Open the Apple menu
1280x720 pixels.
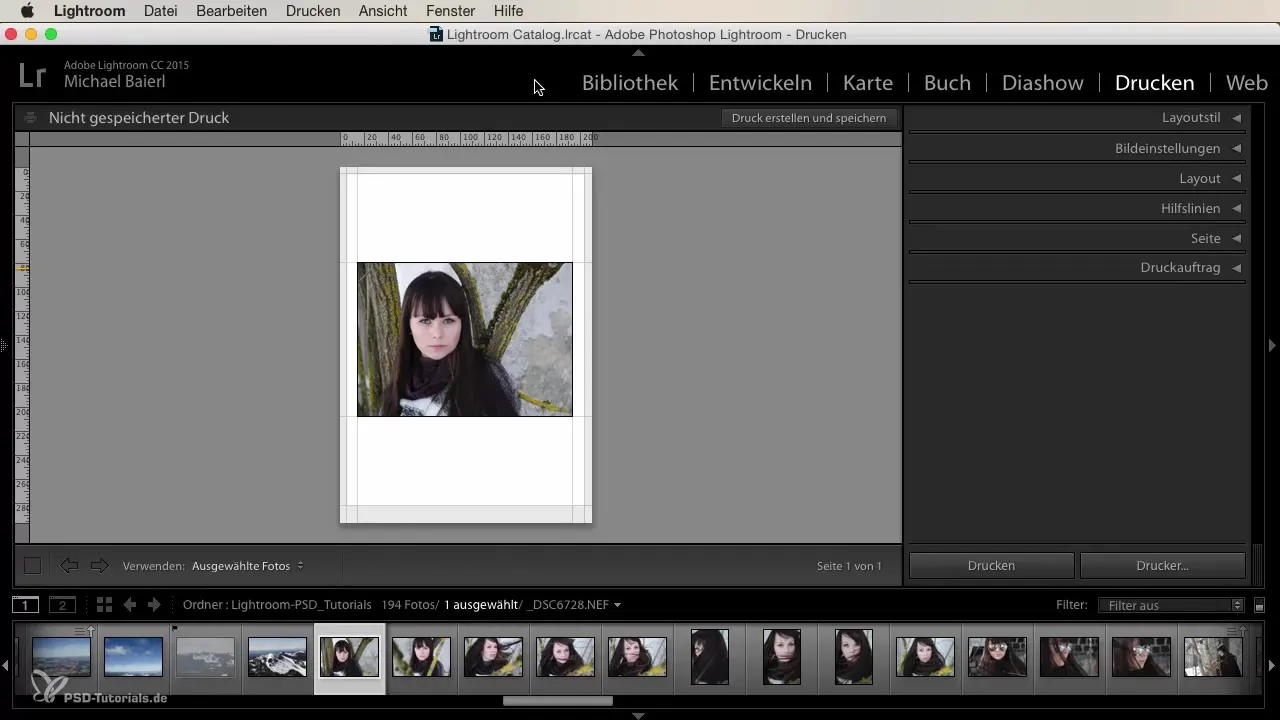coord(27,11)
